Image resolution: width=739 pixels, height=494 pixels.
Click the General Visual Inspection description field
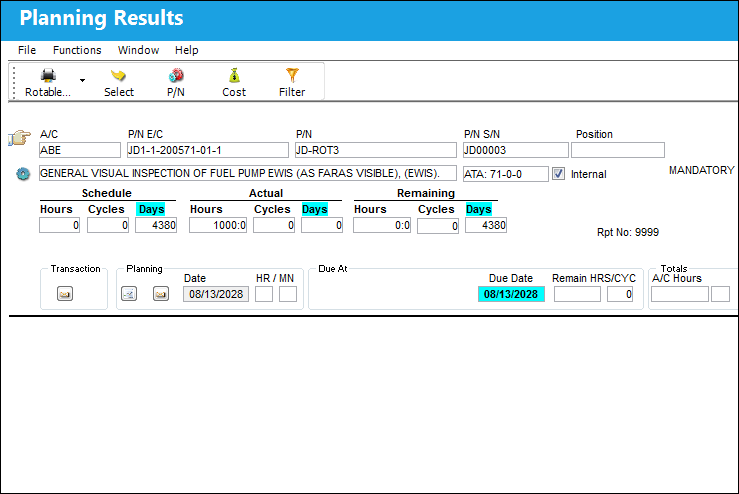click(x=248, y=173)
